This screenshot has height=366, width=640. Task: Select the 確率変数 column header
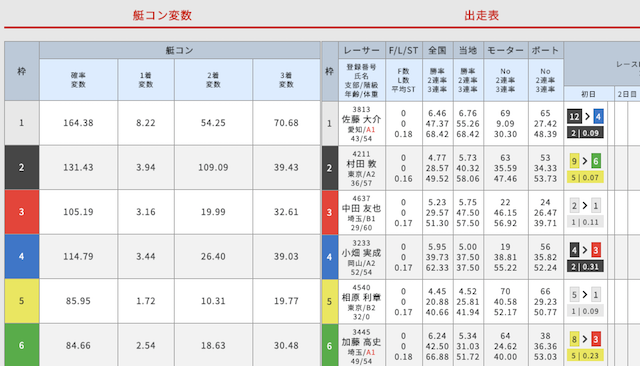coord(78,80)
